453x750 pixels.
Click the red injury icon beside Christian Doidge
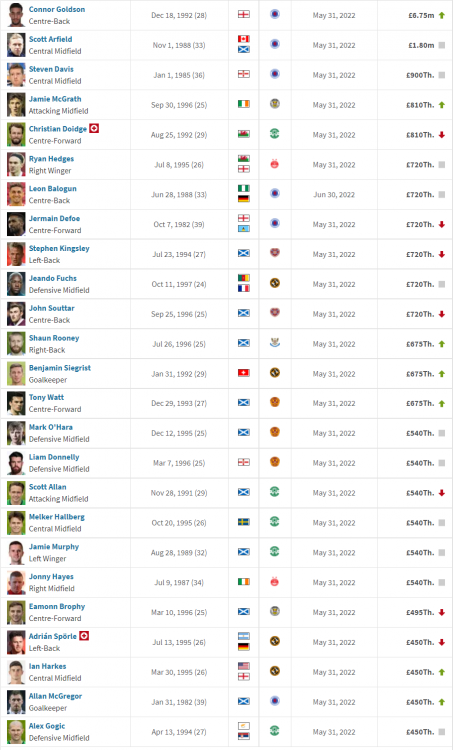click(x=94, y=128)
